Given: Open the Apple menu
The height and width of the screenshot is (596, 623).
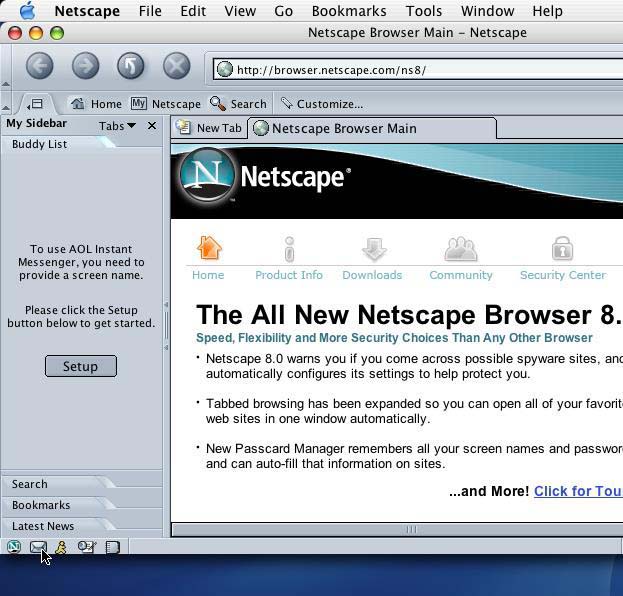Looking at the screenshot, I should click(x=27, y=11).
